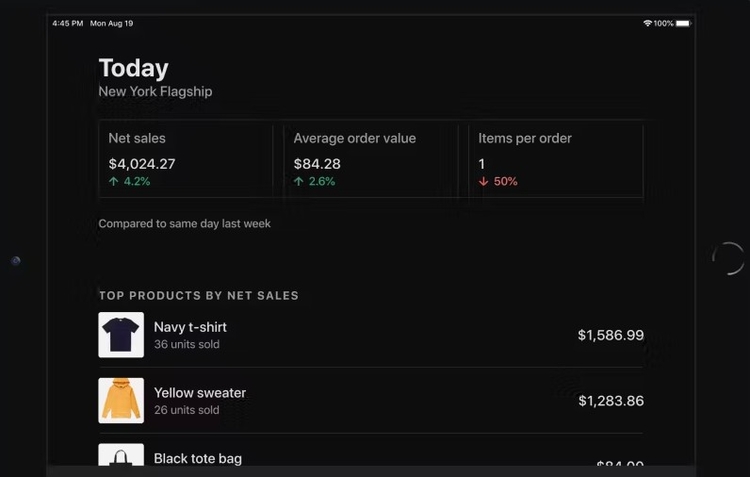The height and width of the screenshot is (477, 750).
Task: Tap the 4:45 PM status bar clock
Action: coord(67,23)
